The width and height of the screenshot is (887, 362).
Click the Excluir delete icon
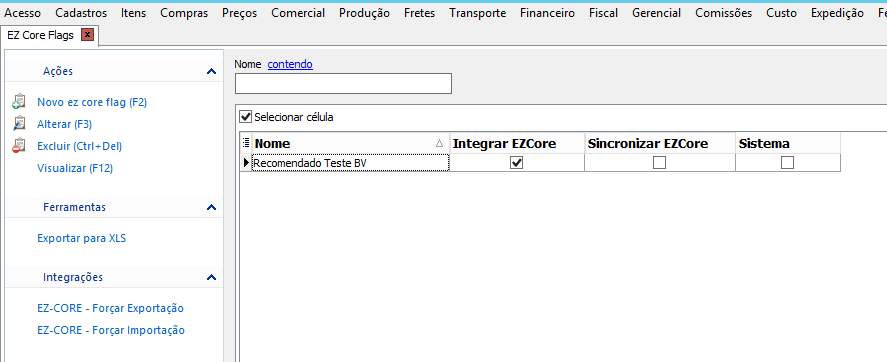click(19, 146)
